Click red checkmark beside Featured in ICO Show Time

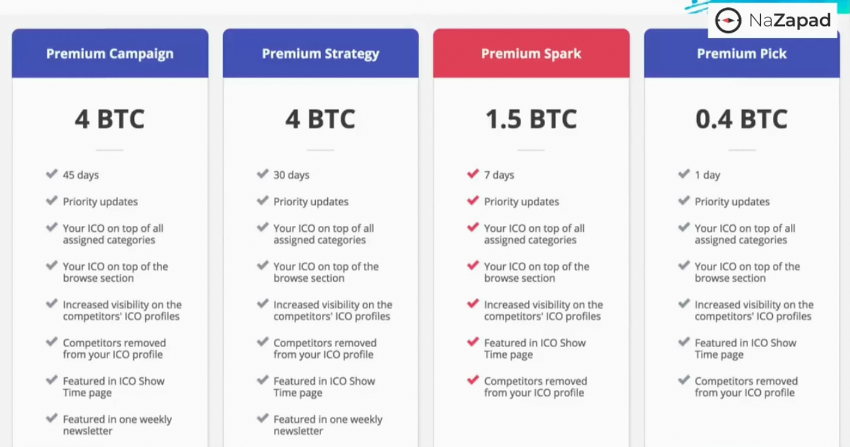click(x=473, y=342)
